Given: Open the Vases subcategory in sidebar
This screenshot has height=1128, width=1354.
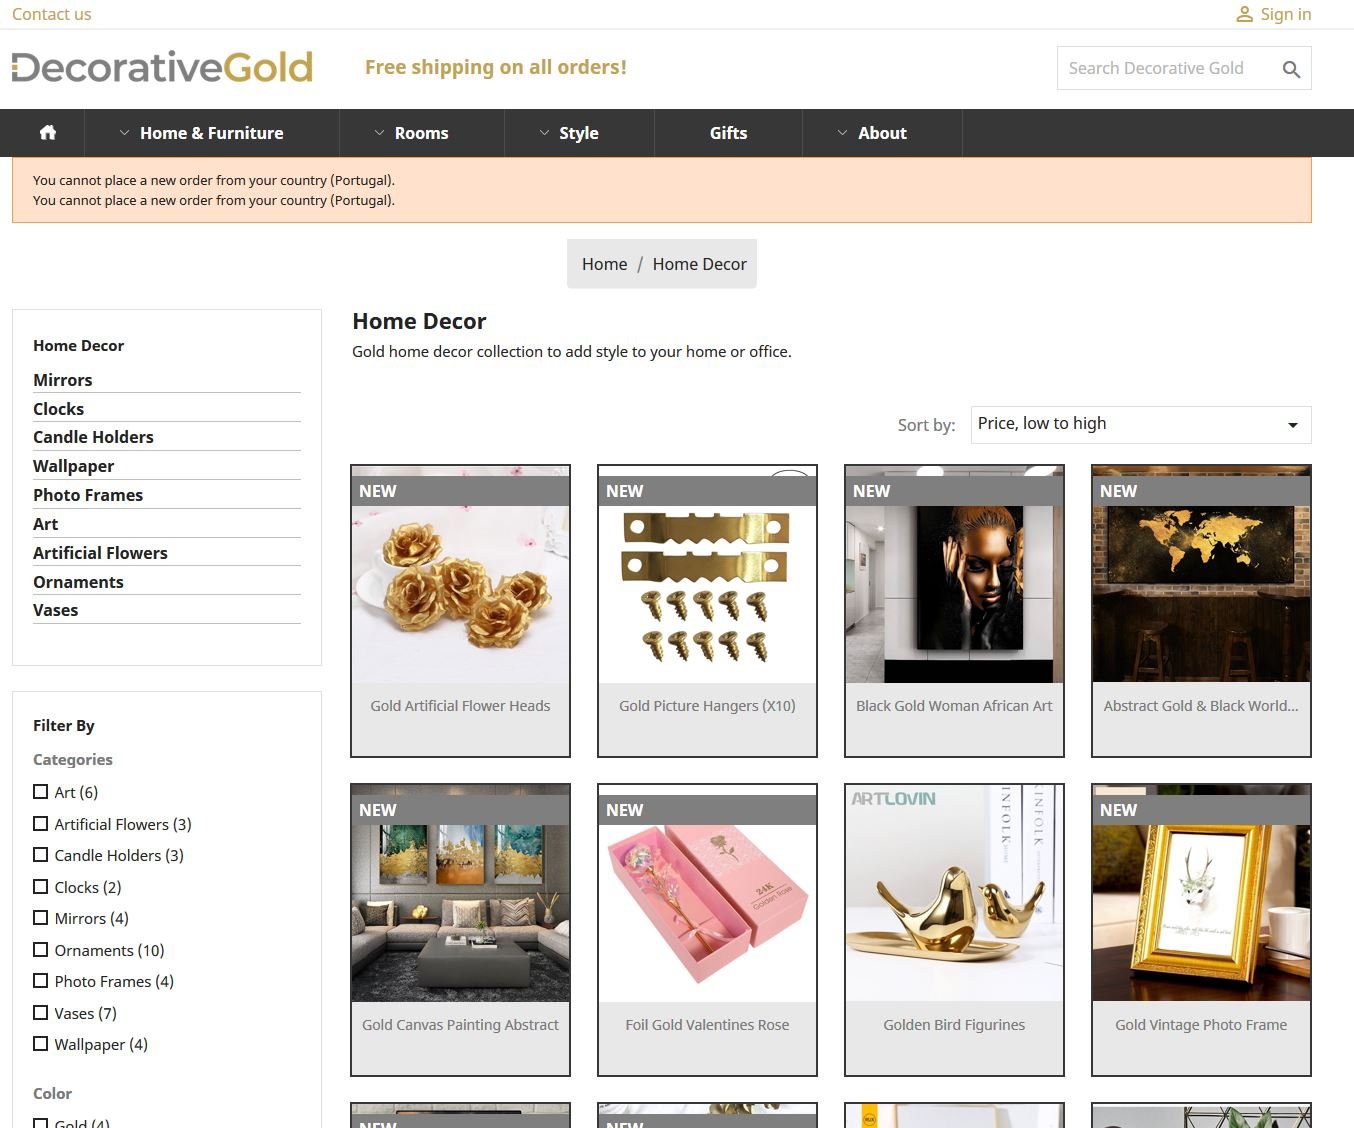Looking at the screenshot, I should point(55,610).
